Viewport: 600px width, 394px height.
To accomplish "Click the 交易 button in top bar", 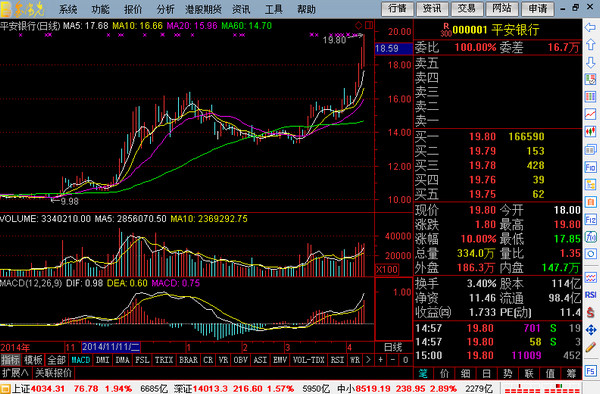I will (466, 8).
